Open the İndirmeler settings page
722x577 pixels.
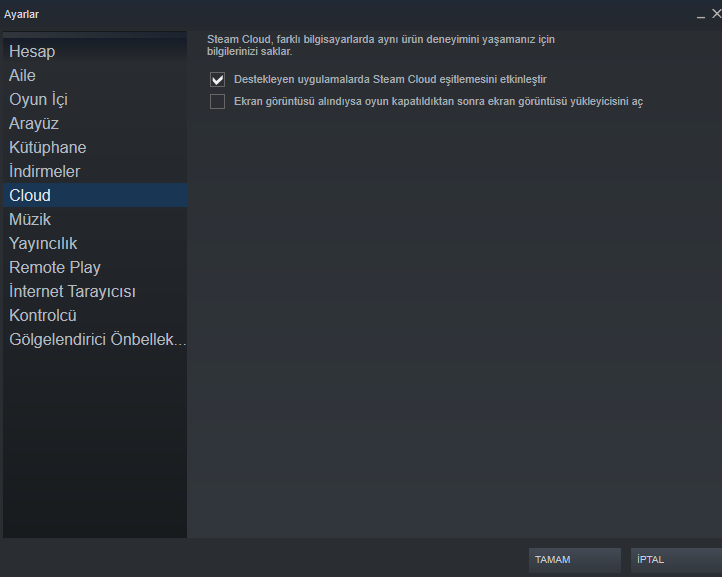coord(95,171)
